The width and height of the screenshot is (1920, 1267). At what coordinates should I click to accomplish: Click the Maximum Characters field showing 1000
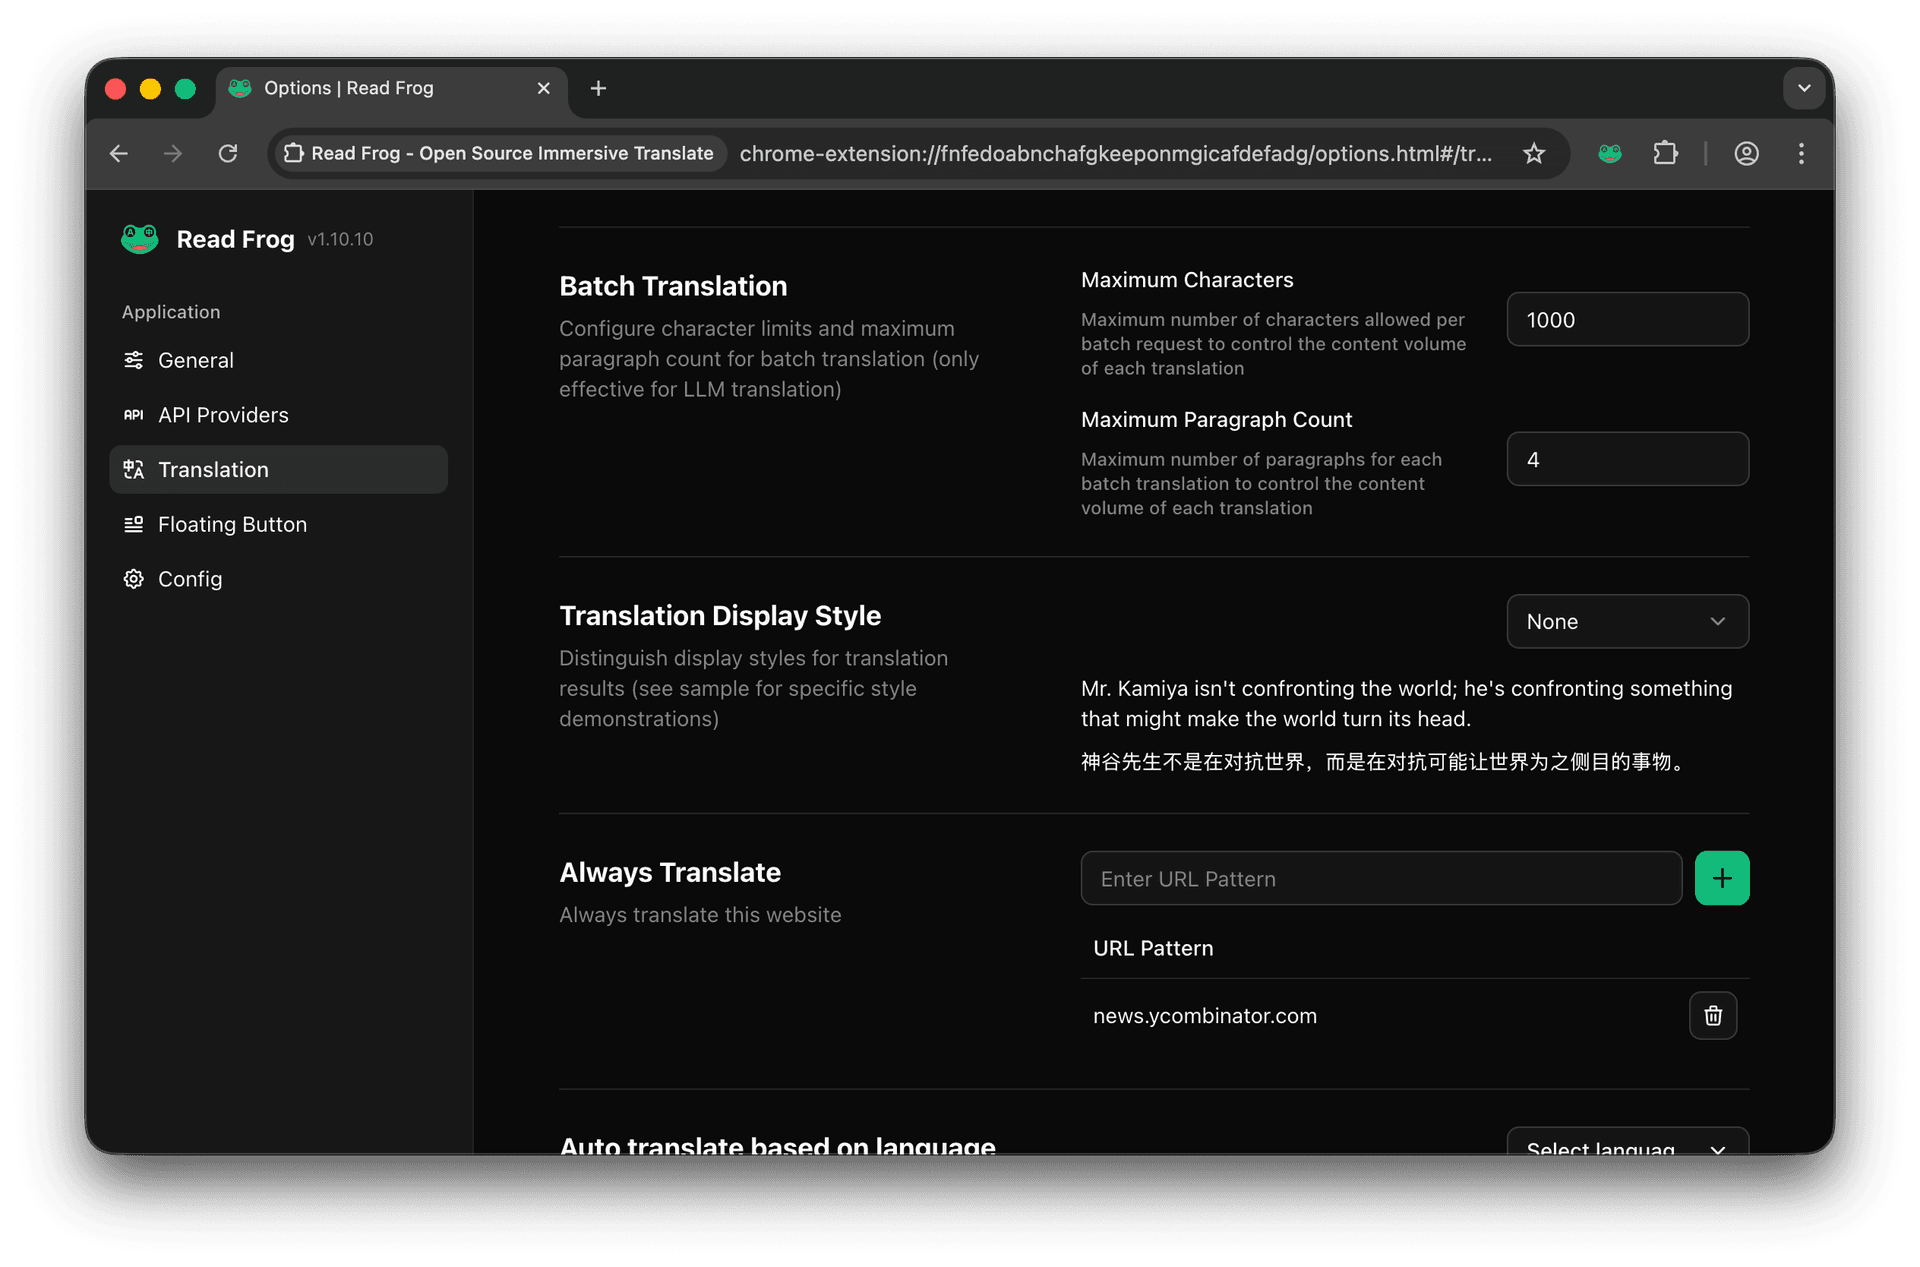coord(1627,319)
